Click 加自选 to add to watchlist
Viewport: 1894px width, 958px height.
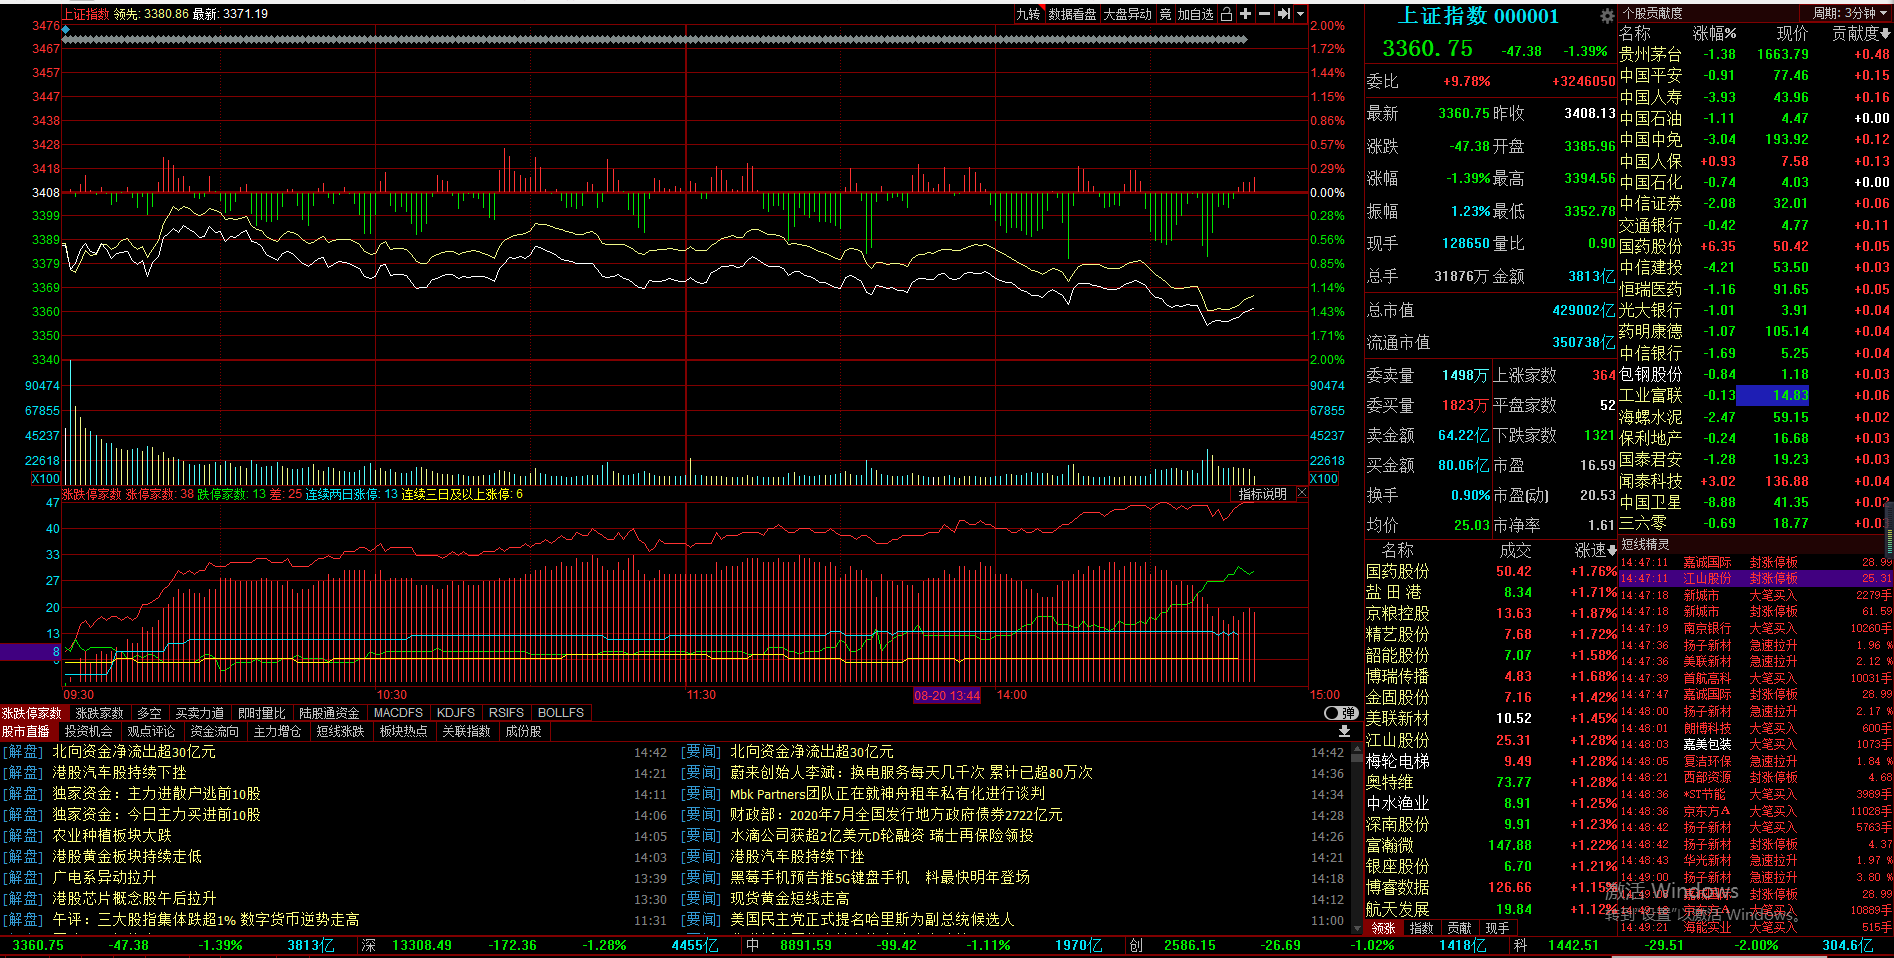tap(1195, 14)
